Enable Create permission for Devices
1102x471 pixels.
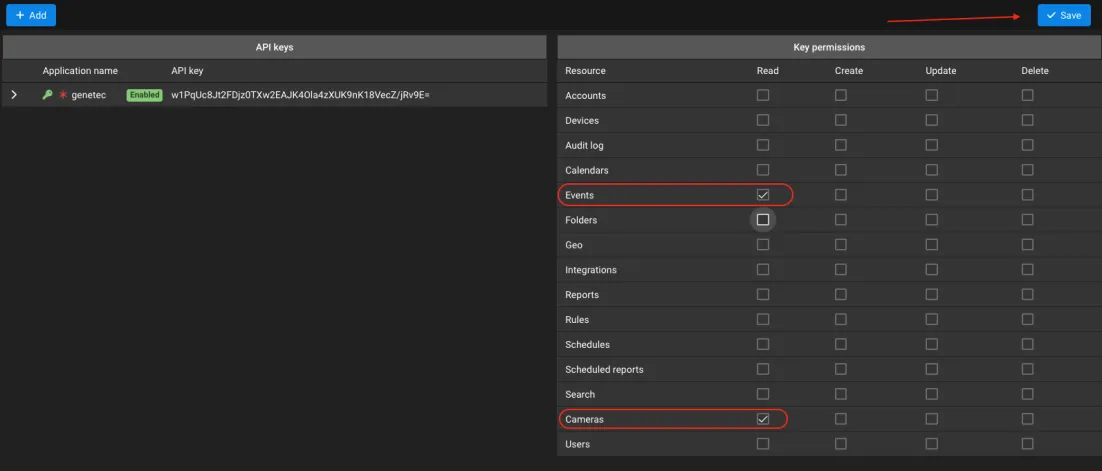click(841, 120)
